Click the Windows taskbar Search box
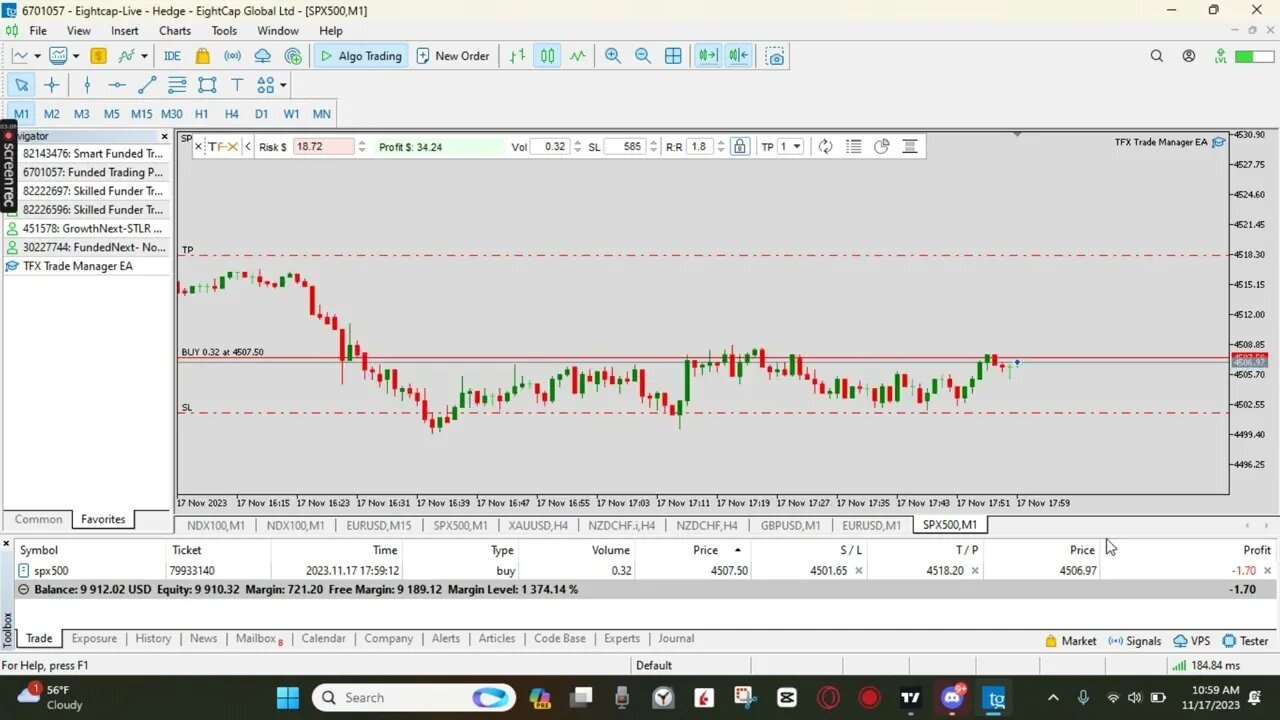This screenshot has width=1280, height=720. (x=414, y=697)
